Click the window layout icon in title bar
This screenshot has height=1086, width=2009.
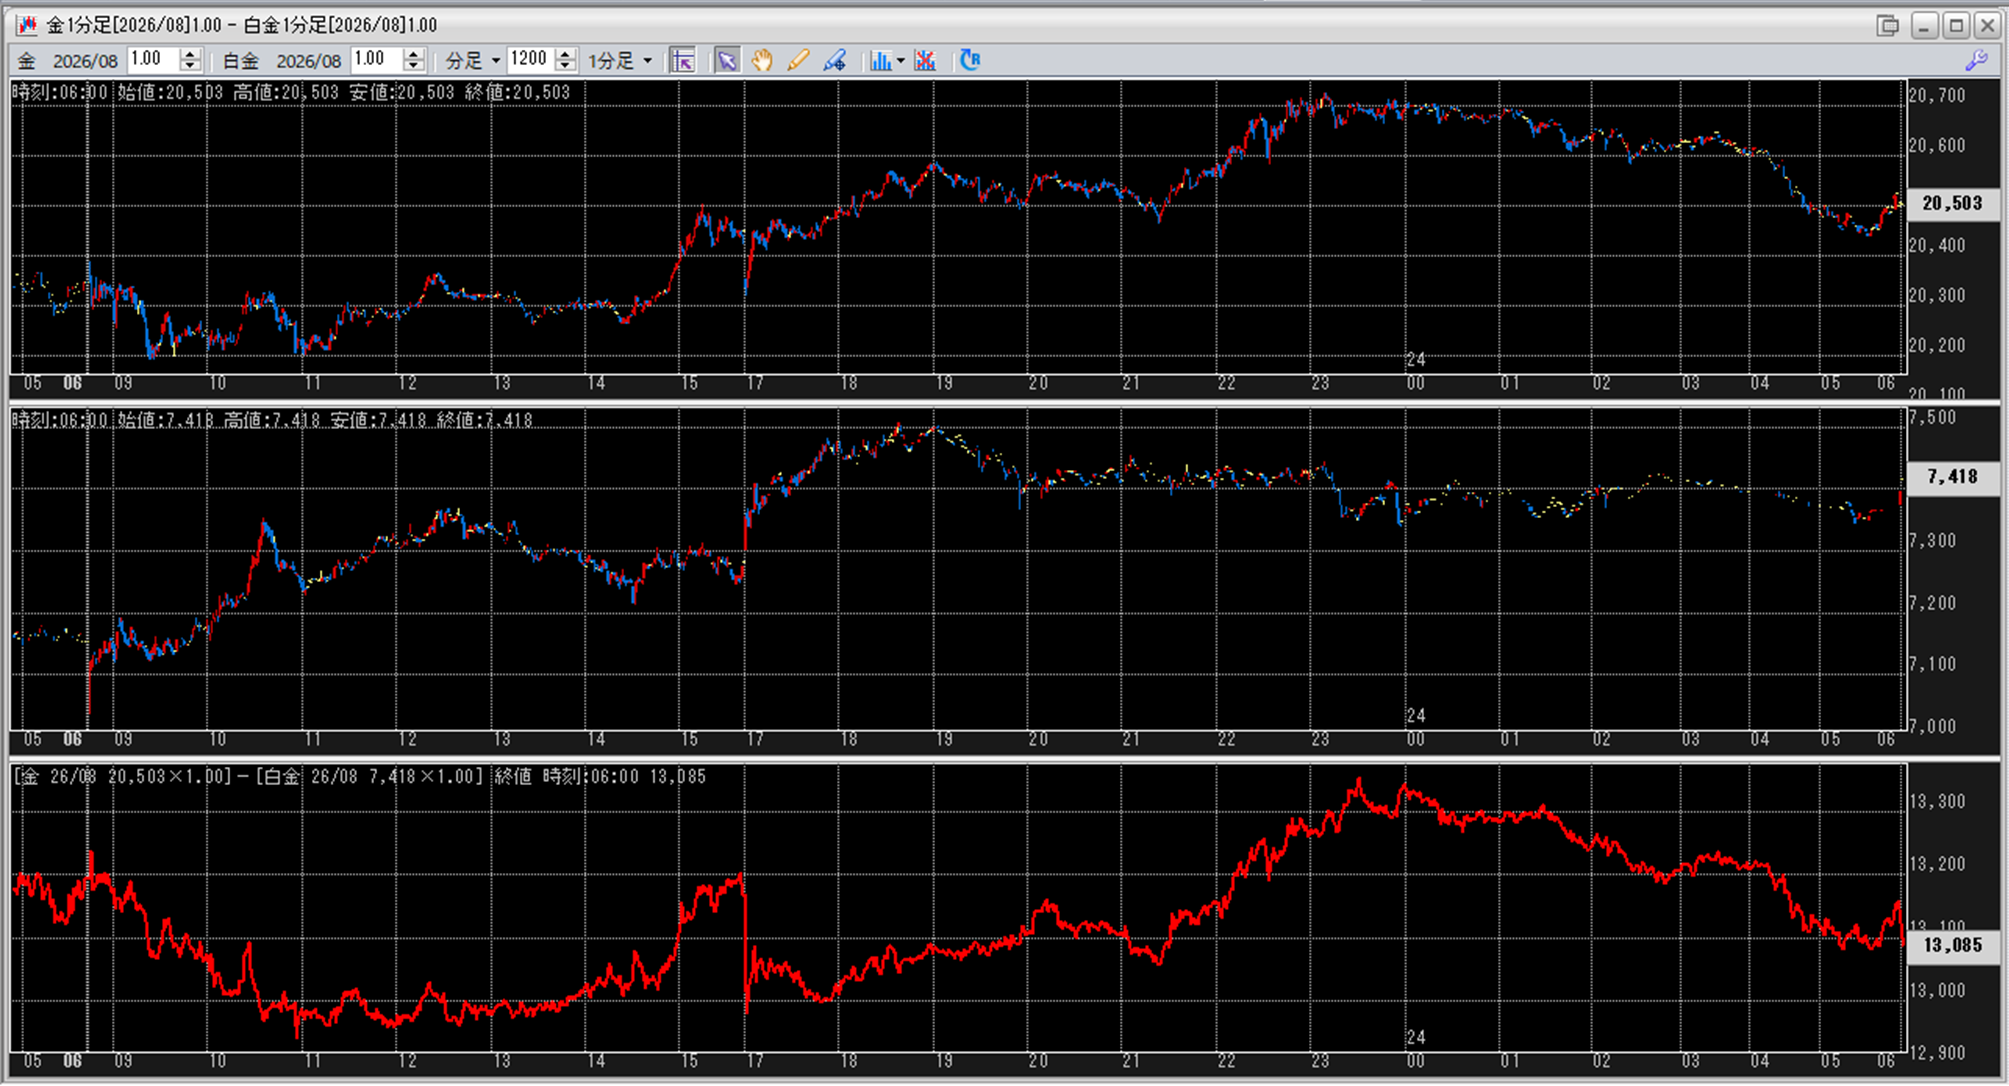pos(1887,25)
